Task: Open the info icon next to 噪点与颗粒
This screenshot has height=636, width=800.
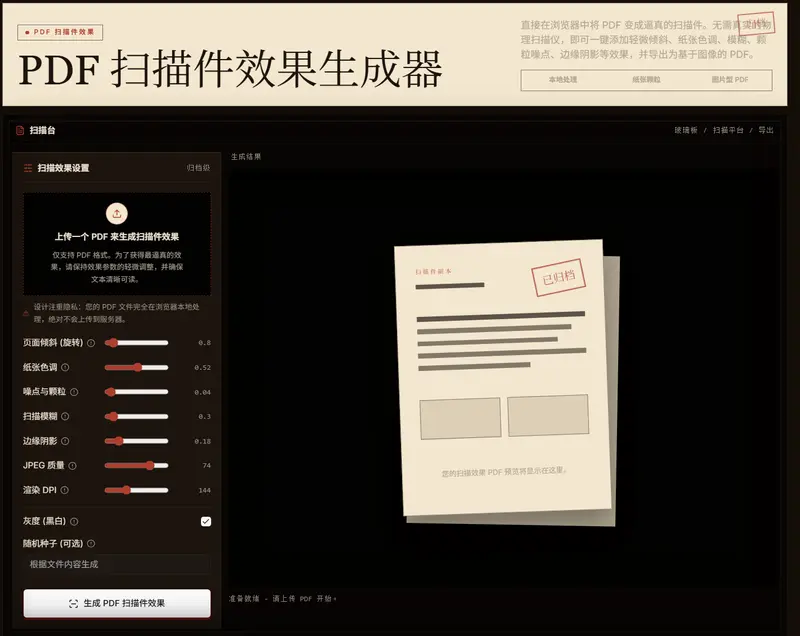Action: [x=74, y=392]
